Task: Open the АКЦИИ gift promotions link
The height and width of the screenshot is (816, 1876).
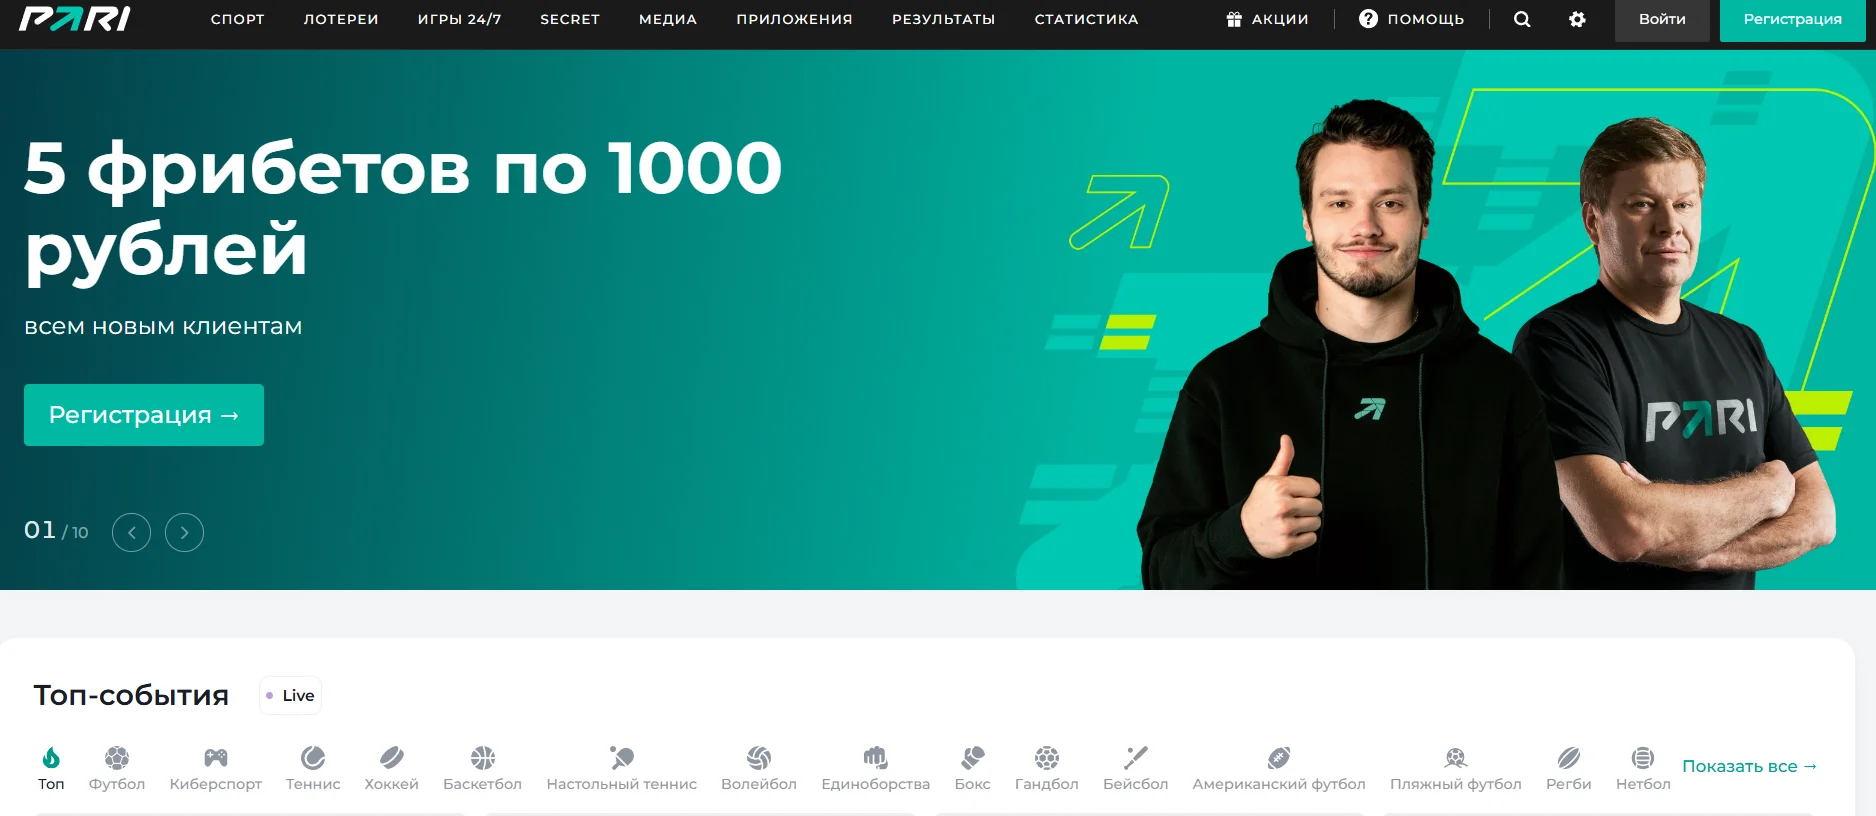Action: tap(1267, 19)
